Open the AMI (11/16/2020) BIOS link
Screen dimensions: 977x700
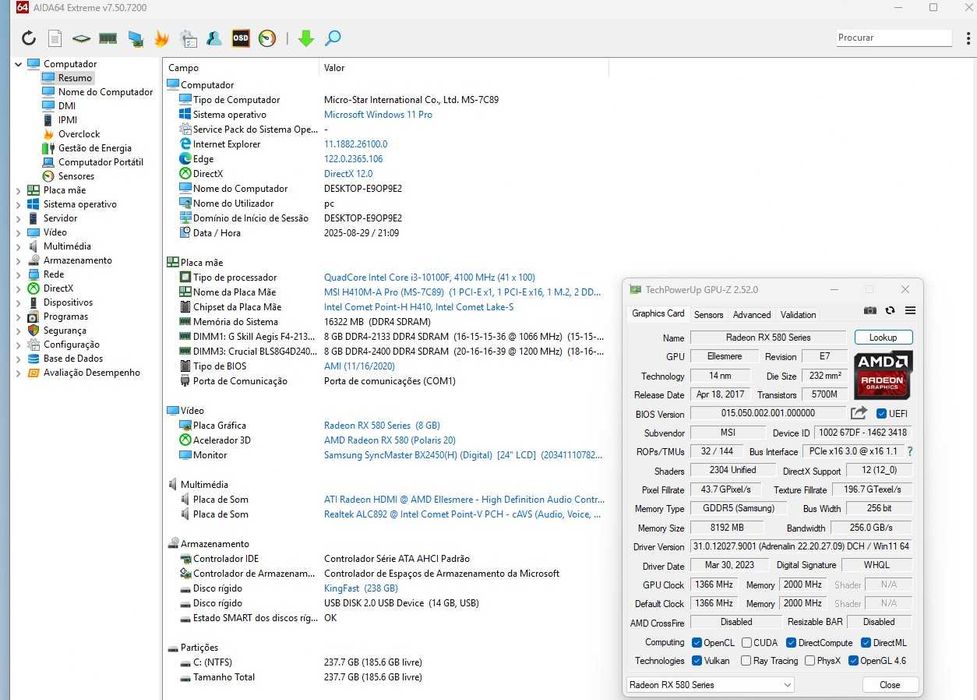359,367
